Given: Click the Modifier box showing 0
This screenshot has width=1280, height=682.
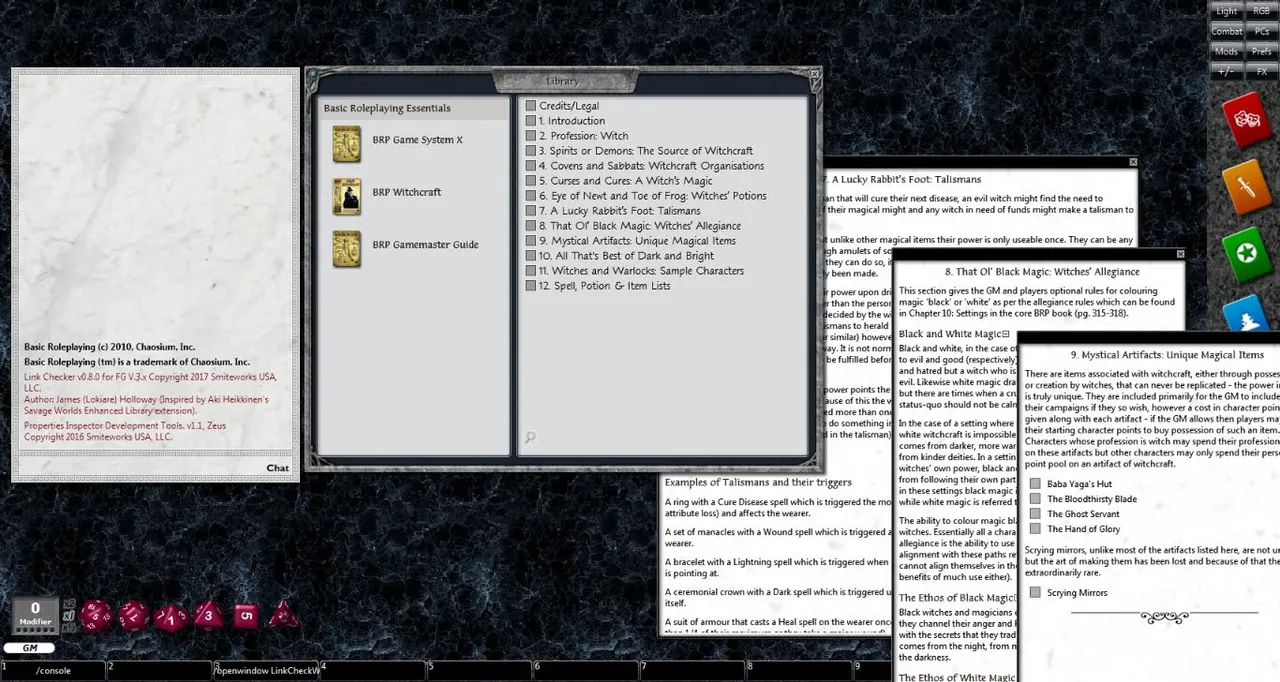Looking at the screenshot, I should coord(35,614).
